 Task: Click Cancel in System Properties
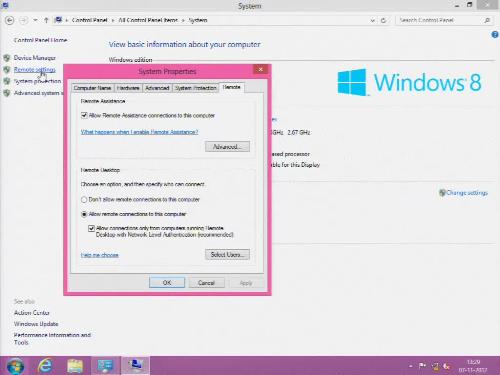[206, 283]
